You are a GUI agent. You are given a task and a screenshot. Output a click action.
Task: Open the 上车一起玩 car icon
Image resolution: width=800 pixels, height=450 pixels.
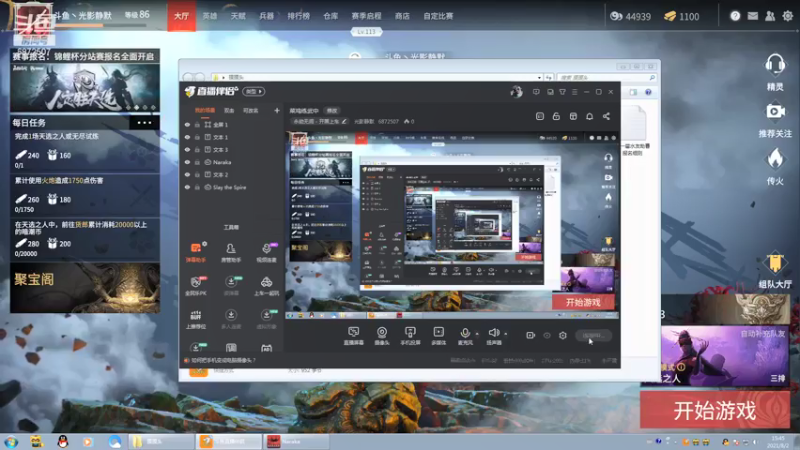266,286
